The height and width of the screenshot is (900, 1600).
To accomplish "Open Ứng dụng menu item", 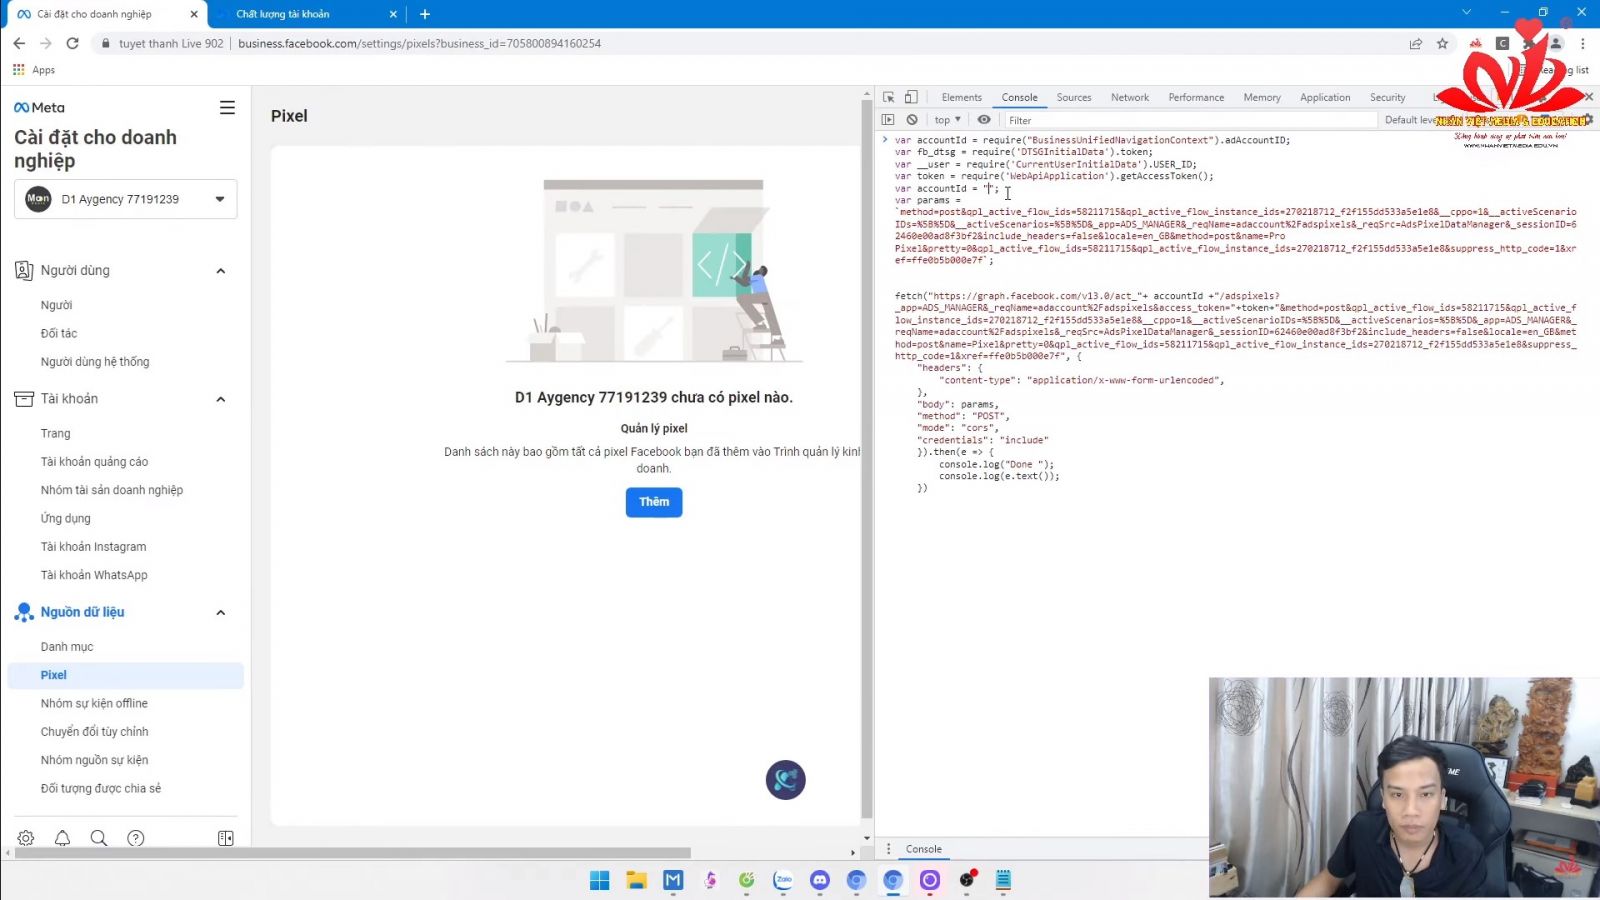I will point(66,518).
